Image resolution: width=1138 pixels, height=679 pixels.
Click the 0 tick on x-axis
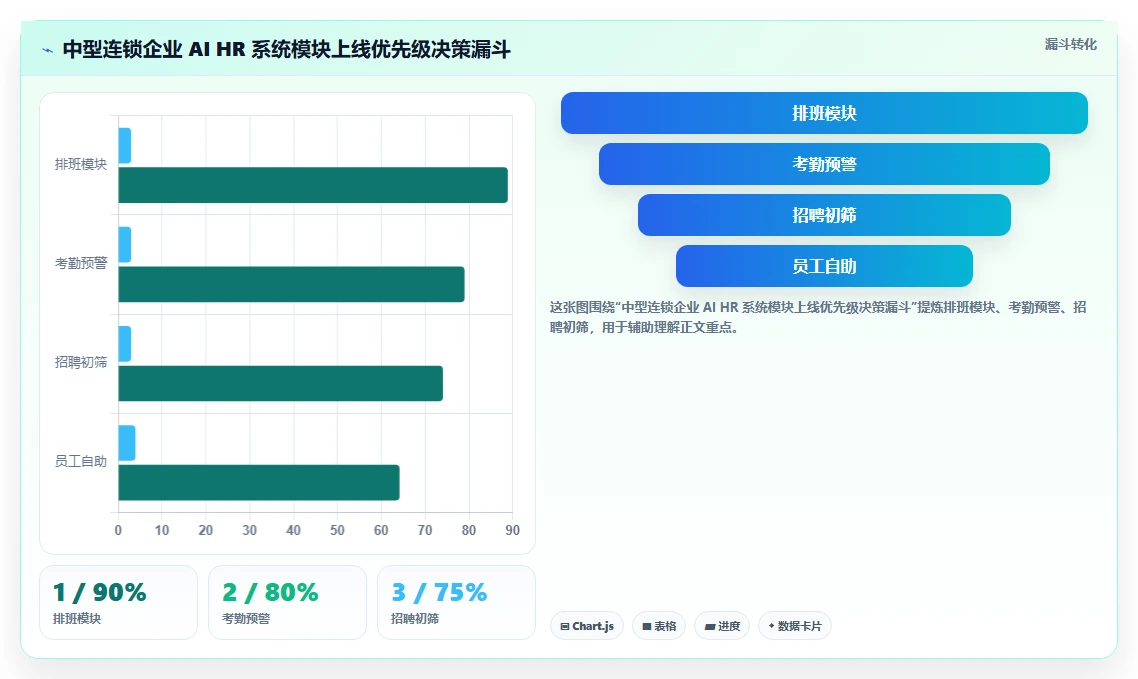point(118,530)
